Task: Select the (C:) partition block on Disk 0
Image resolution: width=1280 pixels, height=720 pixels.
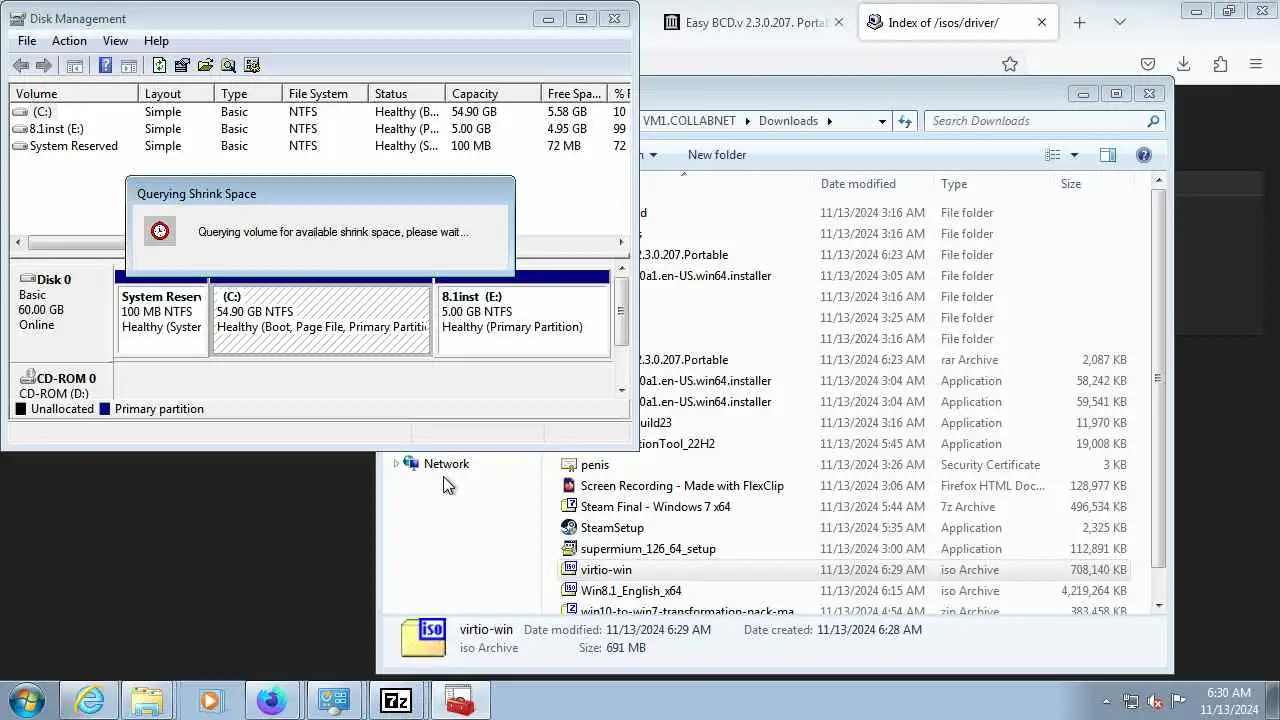Action: point(321,319)
